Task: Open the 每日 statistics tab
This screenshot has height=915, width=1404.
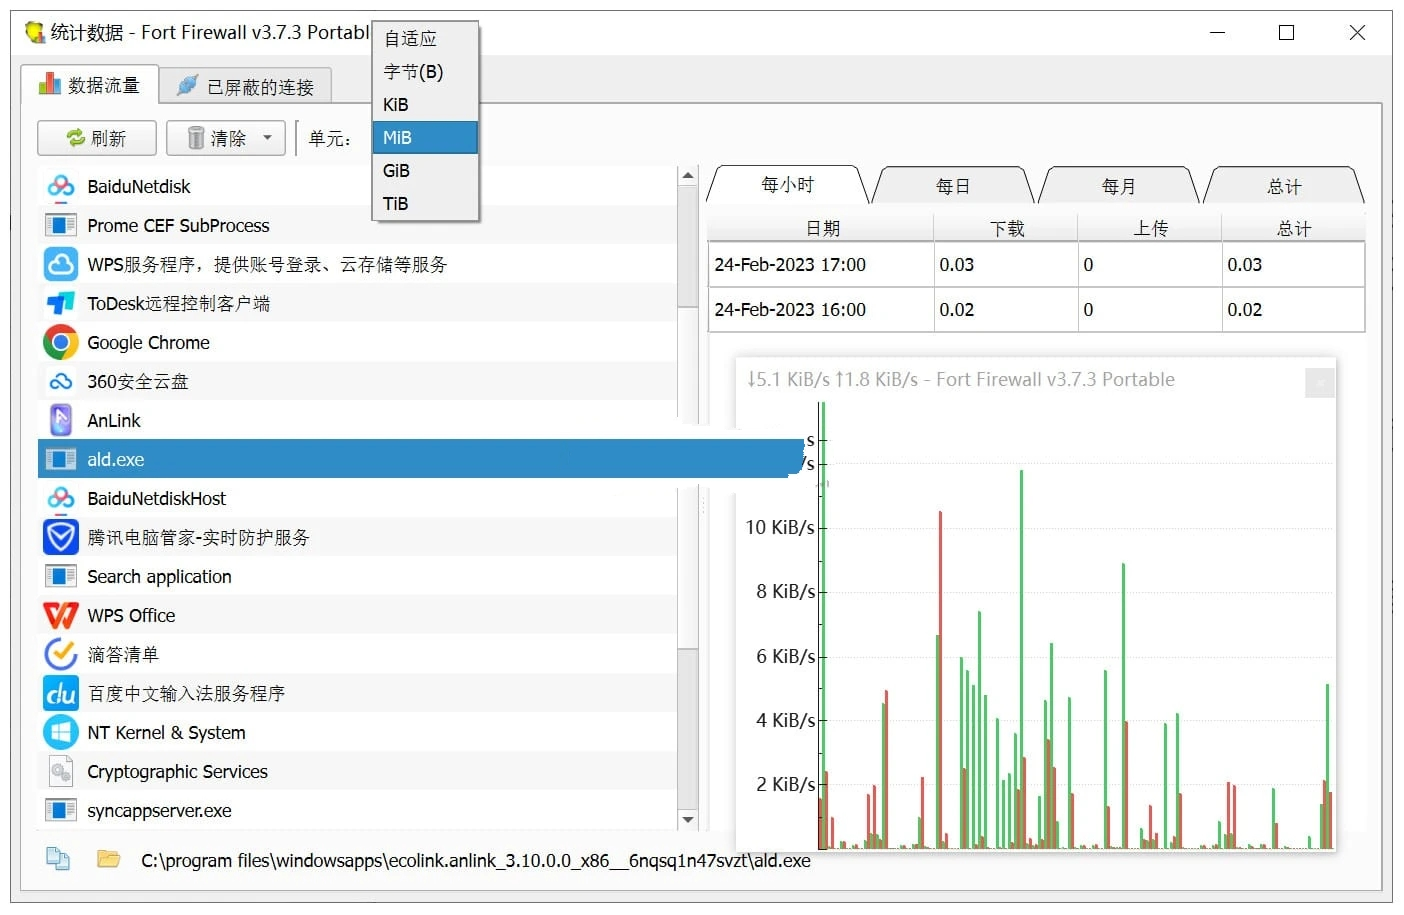Action: pos(952,187)
